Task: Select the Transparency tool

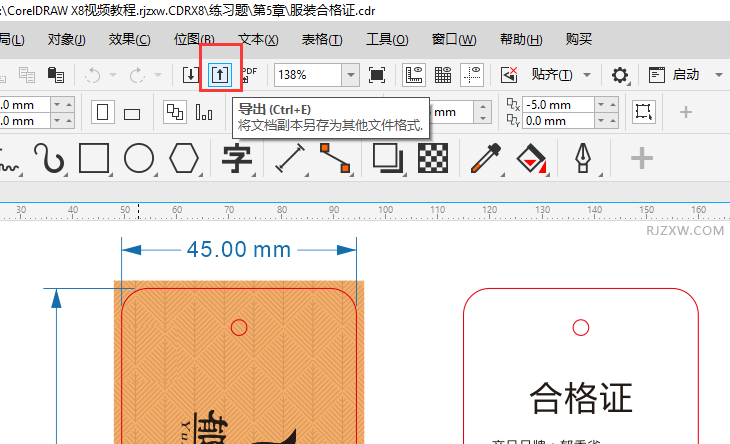Action: pos(433,159)
